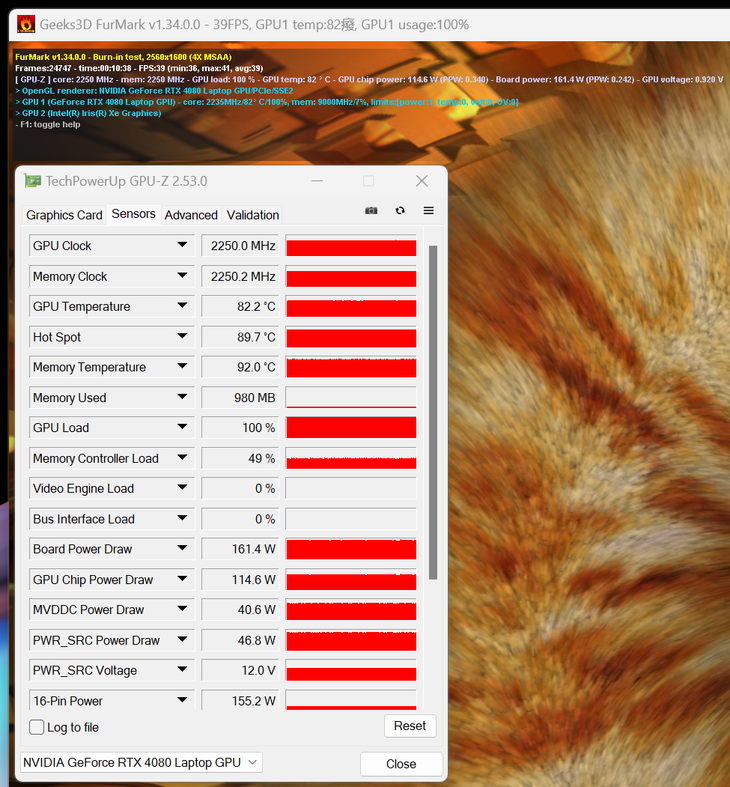Screen dimensions: 730x787
Task: Click the 2250.2 MHz Memory Clock value
Action: click(240, 276)
